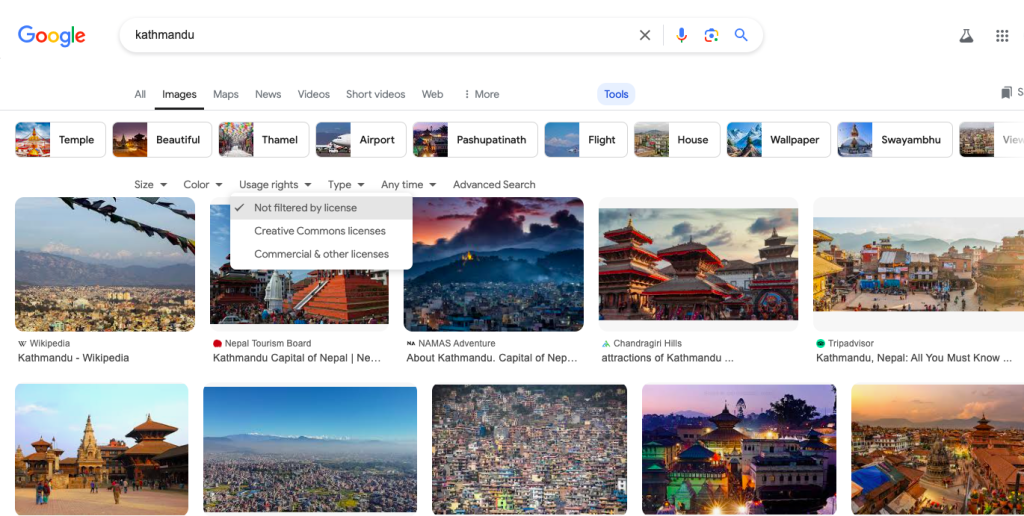Open 'Kathmandu, Nepal: All You Must Know' title

[914, 358]
